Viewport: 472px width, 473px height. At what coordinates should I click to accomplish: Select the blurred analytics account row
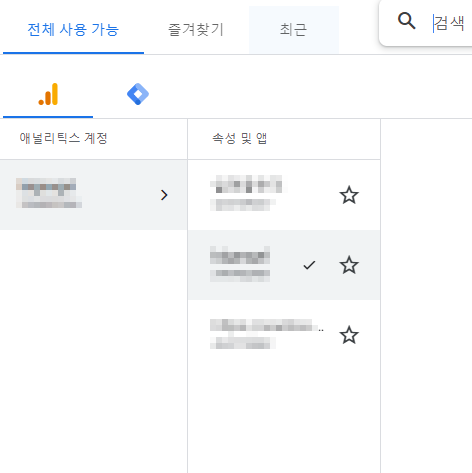[x=93, y=195]
